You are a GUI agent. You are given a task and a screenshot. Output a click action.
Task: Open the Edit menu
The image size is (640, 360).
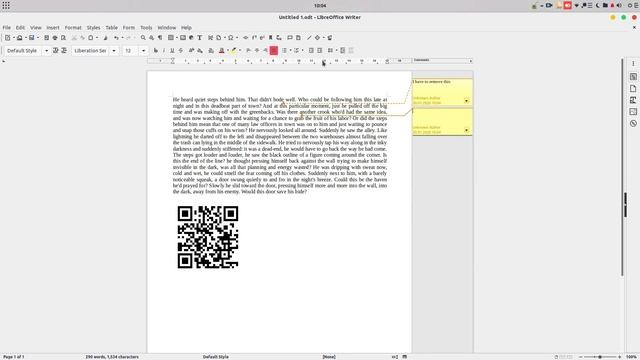pyautogui.click(x=20, y=28)
